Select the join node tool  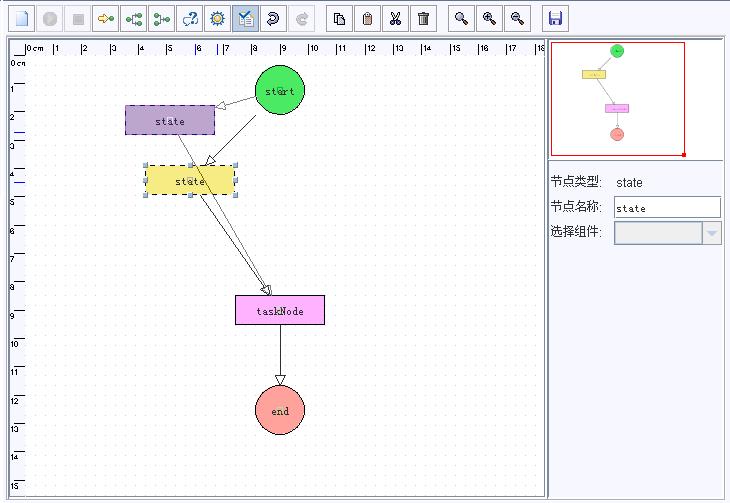(x=162, y=19)
